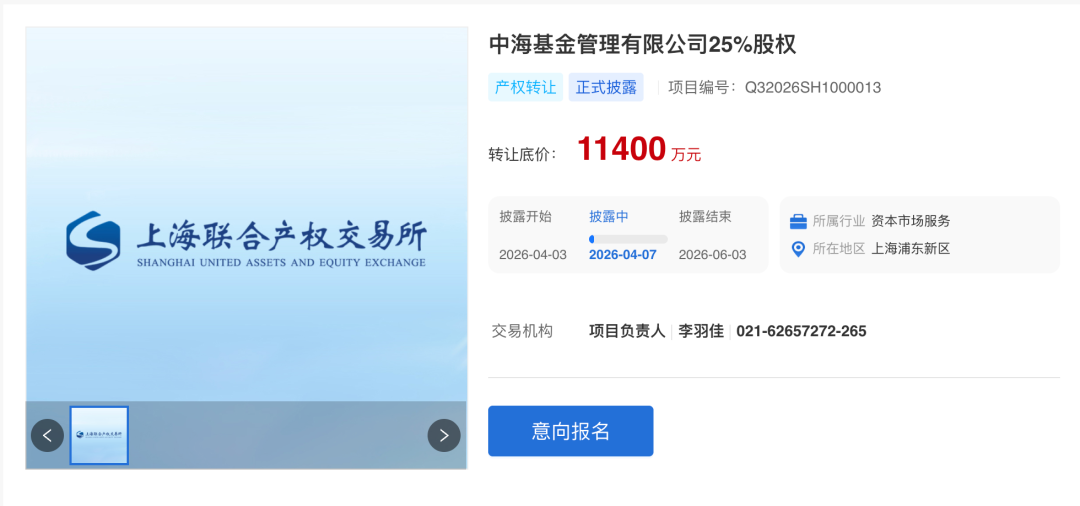1080x506 pixels.
Task: Click the project number Q32026SH1000013
Action: [x=813, y=87]
